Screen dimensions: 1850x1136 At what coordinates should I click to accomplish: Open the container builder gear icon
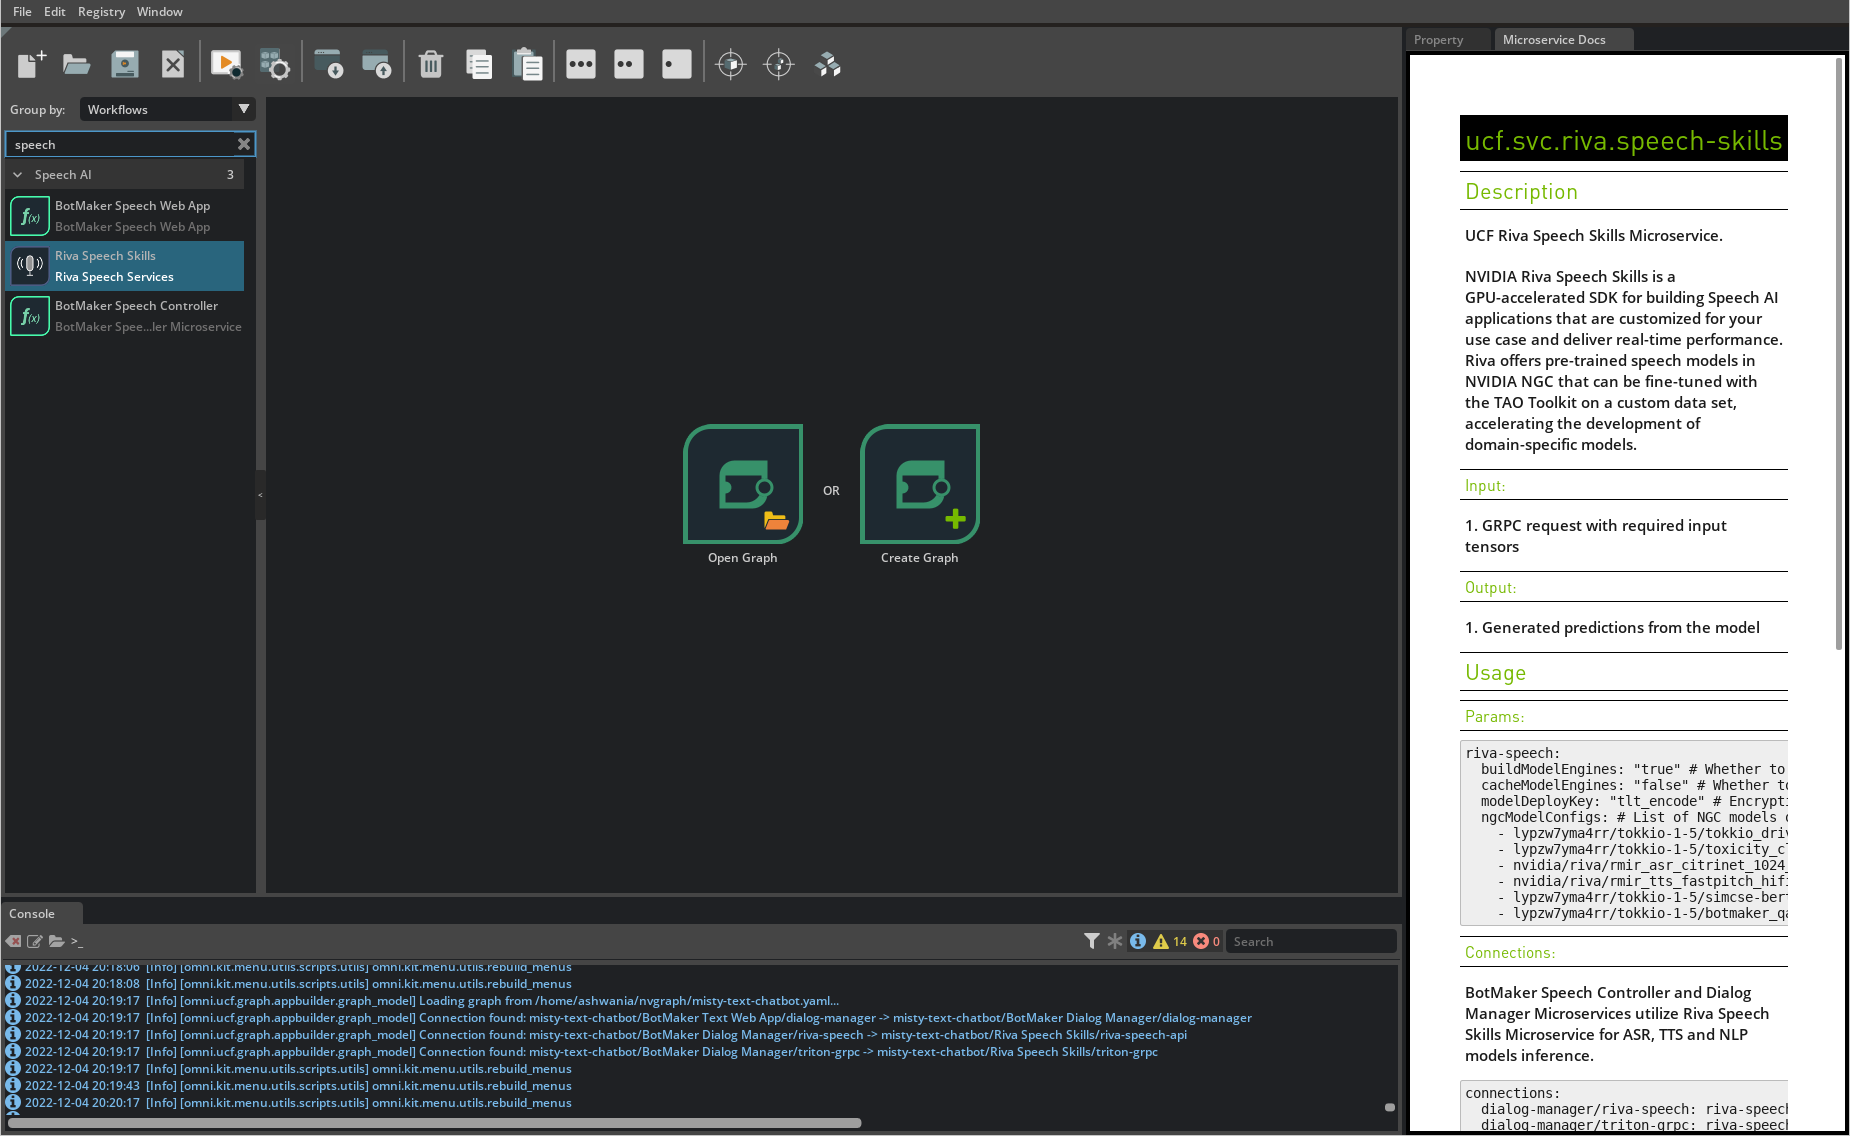coord(275,65)
